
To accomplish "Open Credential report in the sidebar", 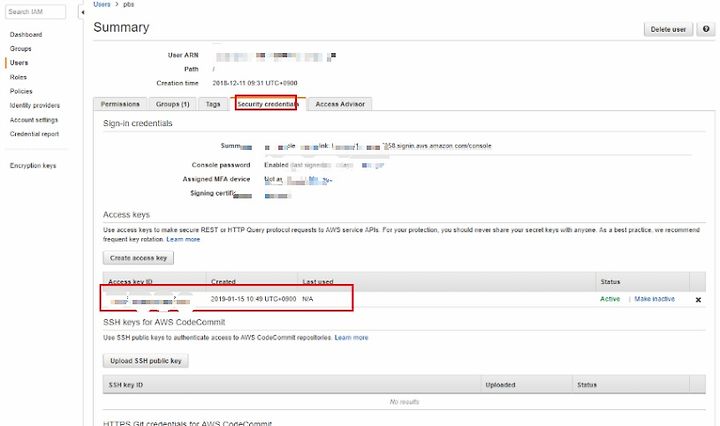I will [34, 134].
